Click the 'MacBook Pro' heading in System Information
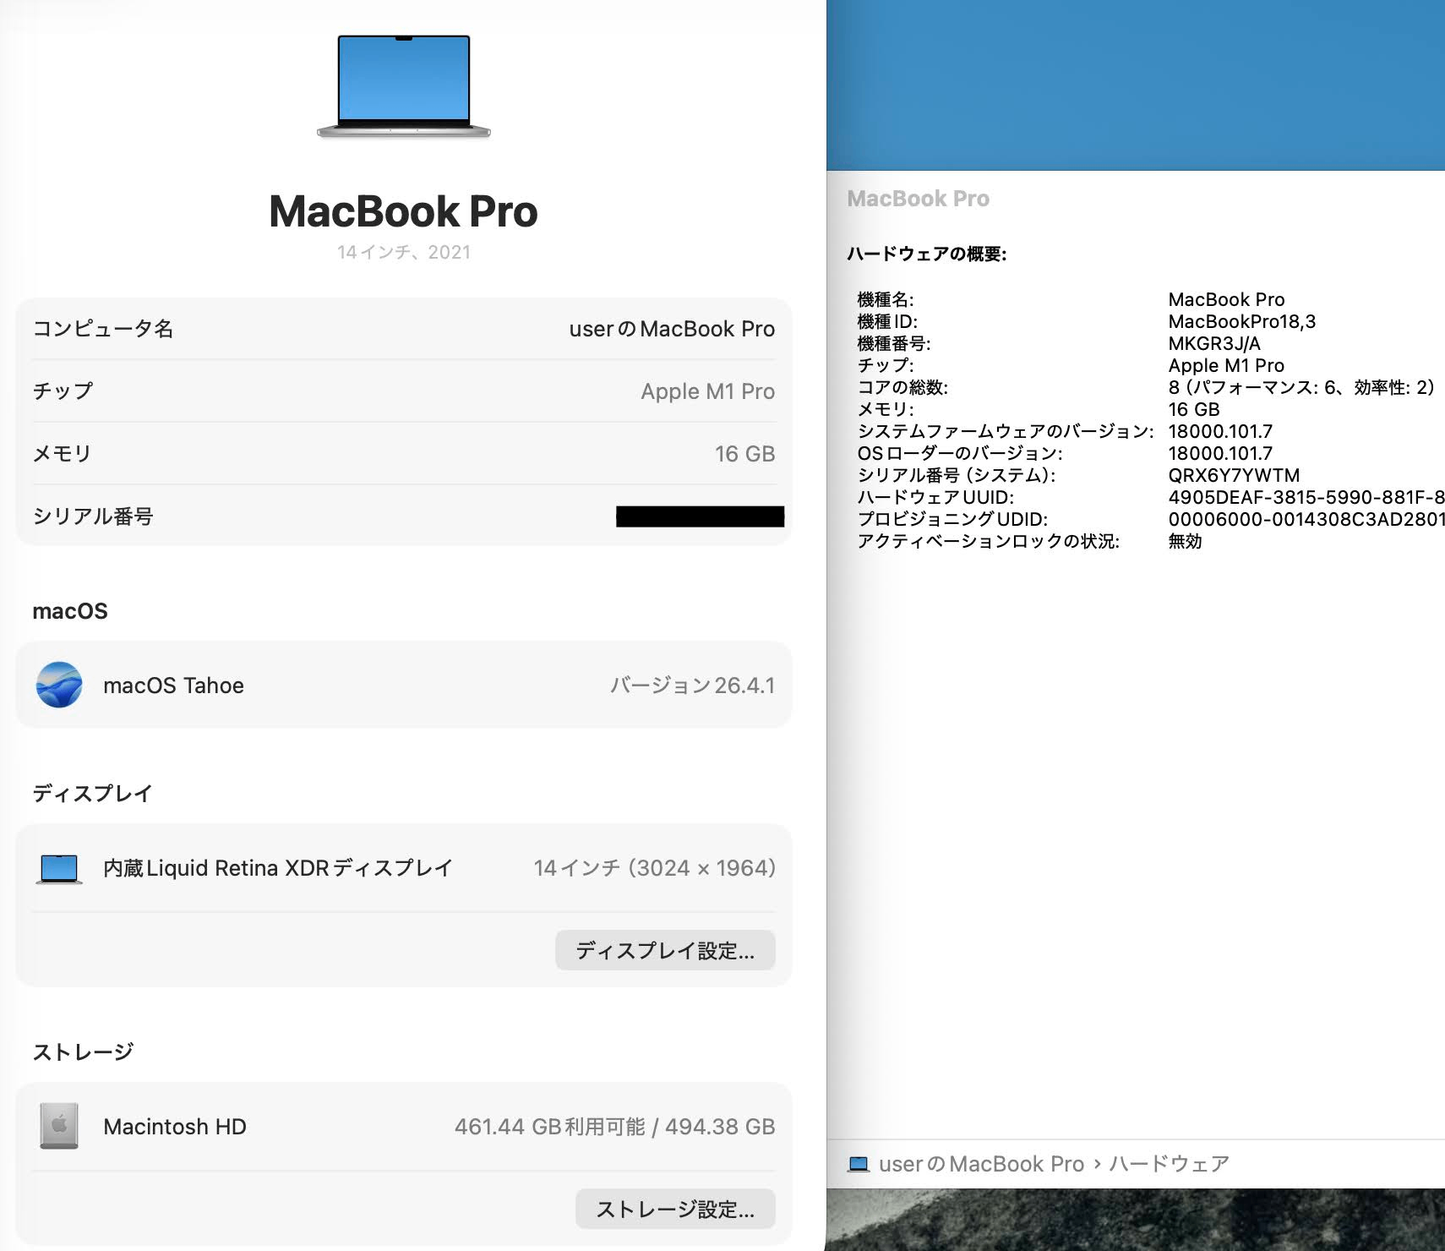Viewport: 1445px width, 1251px height. tap(918, 199)
